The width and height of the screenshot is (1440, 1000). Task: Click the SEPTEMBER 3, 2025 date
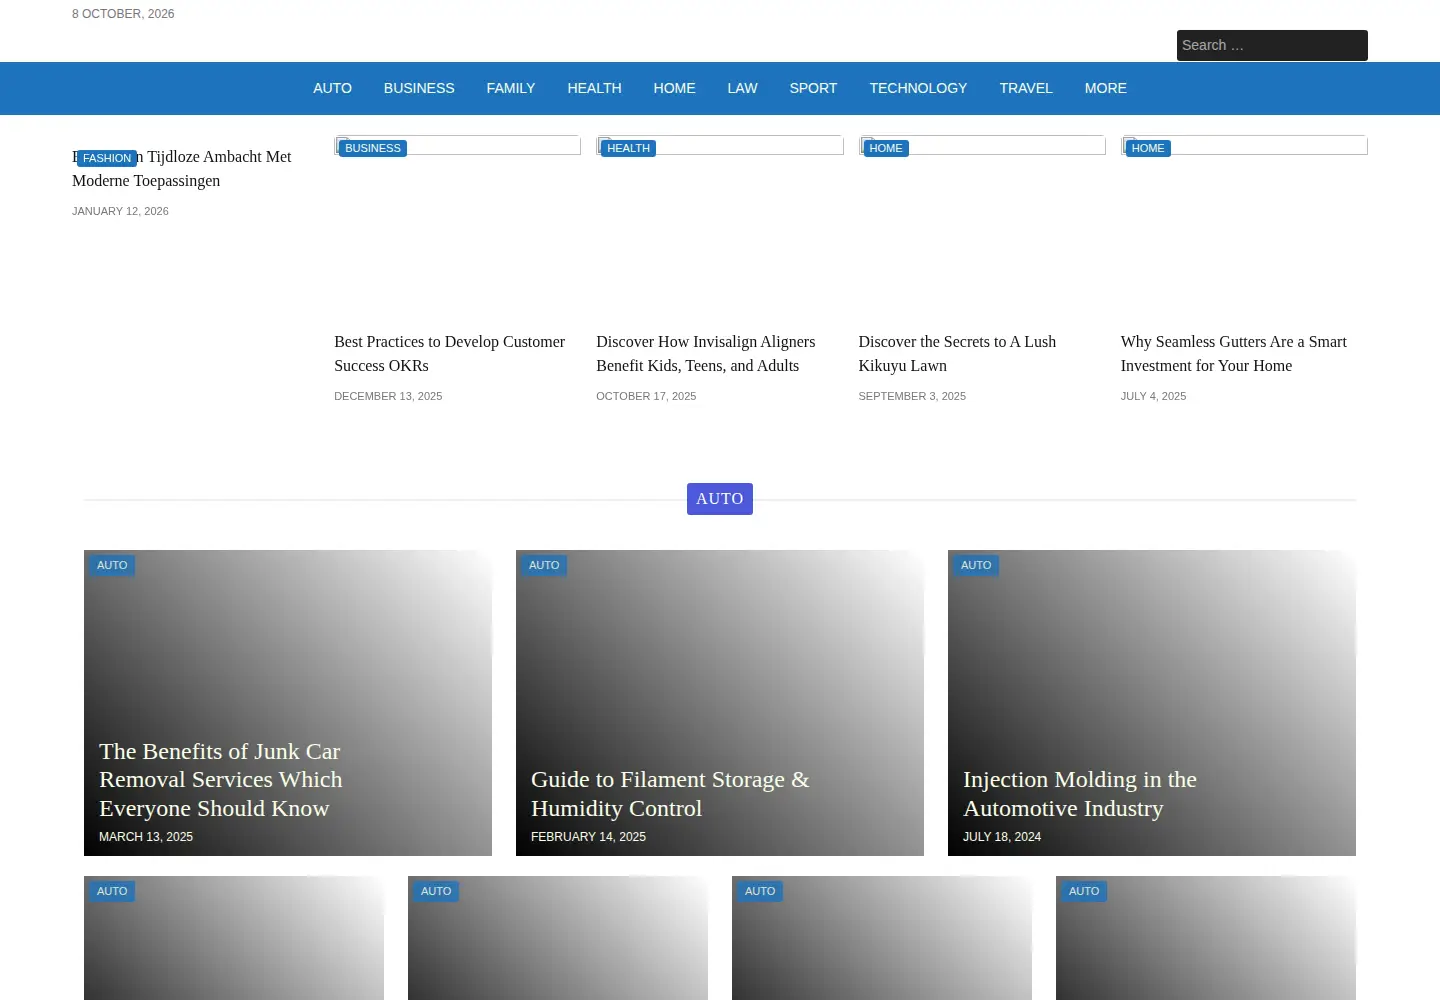coord(912,396)
